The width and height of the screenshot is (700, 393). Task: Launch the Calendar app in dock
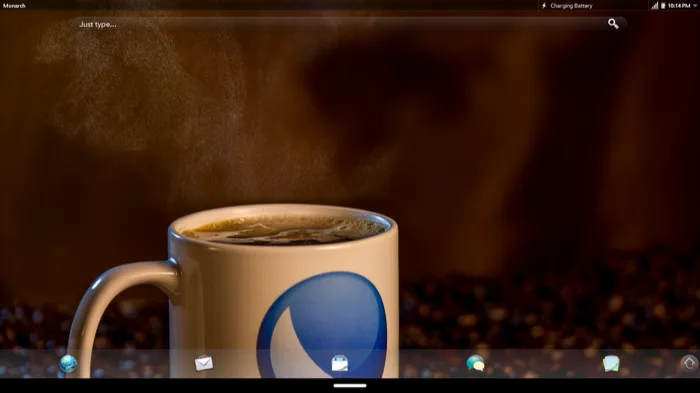point(340,363)
